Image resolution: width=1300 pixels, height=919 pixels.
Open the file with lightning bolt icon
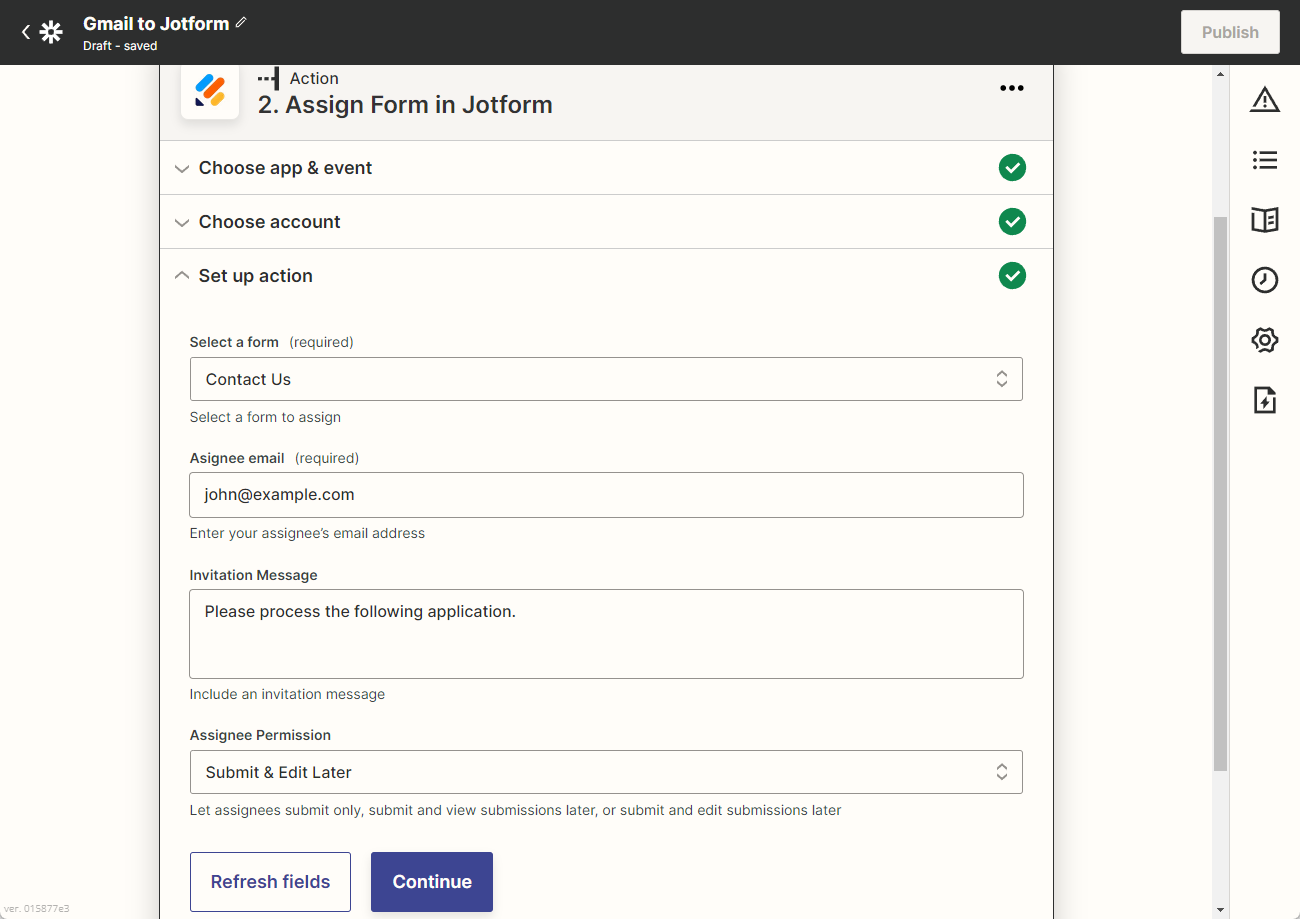(1264, 401)
